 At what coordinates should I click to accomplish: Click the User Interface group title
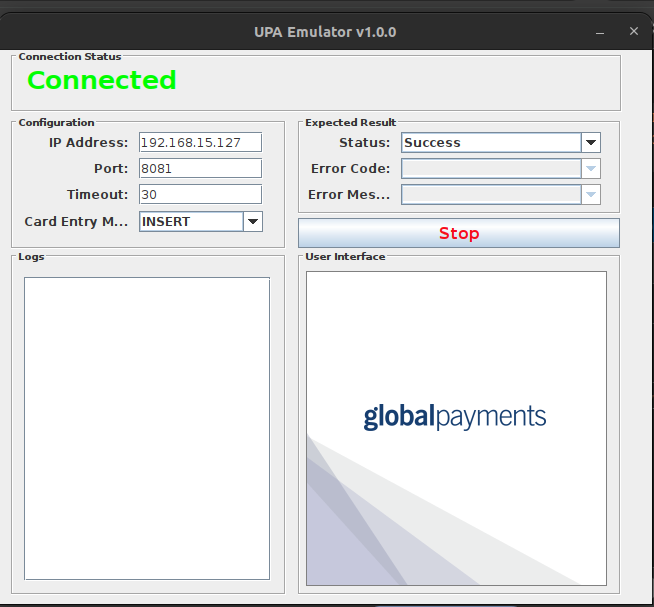coord(345,257)
